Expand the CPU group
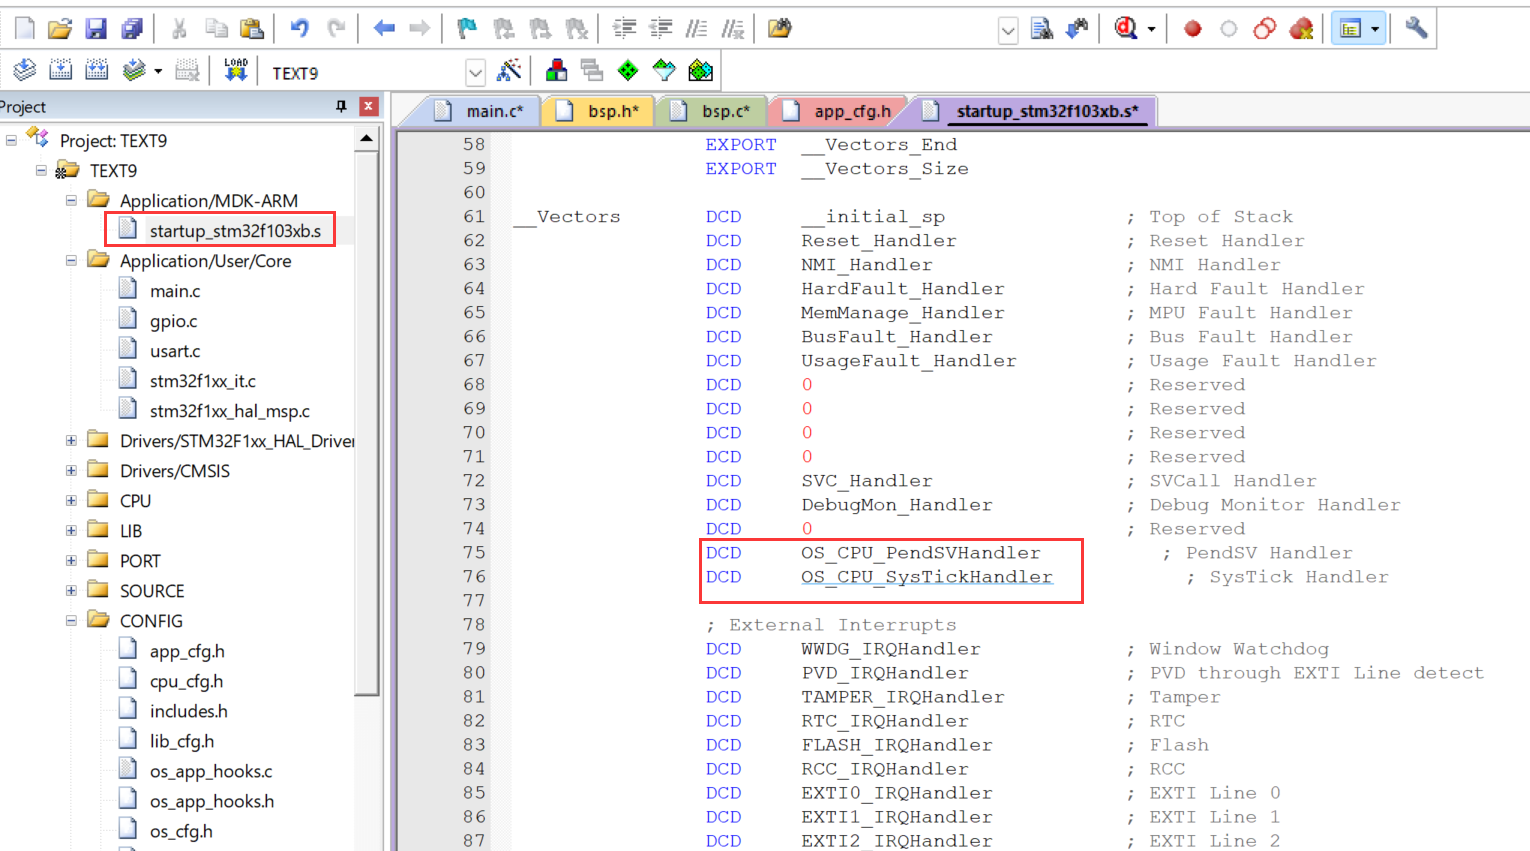Image resolution: width=1530 pixels, height=851 pixels. tap(71, 500)
